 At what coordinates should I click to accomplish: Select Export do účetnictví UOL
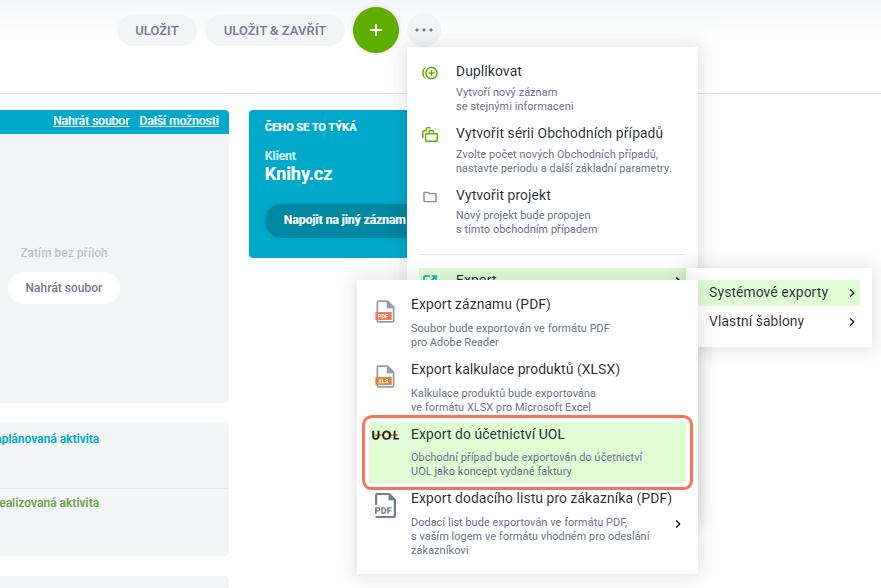[x=527, y=452]
